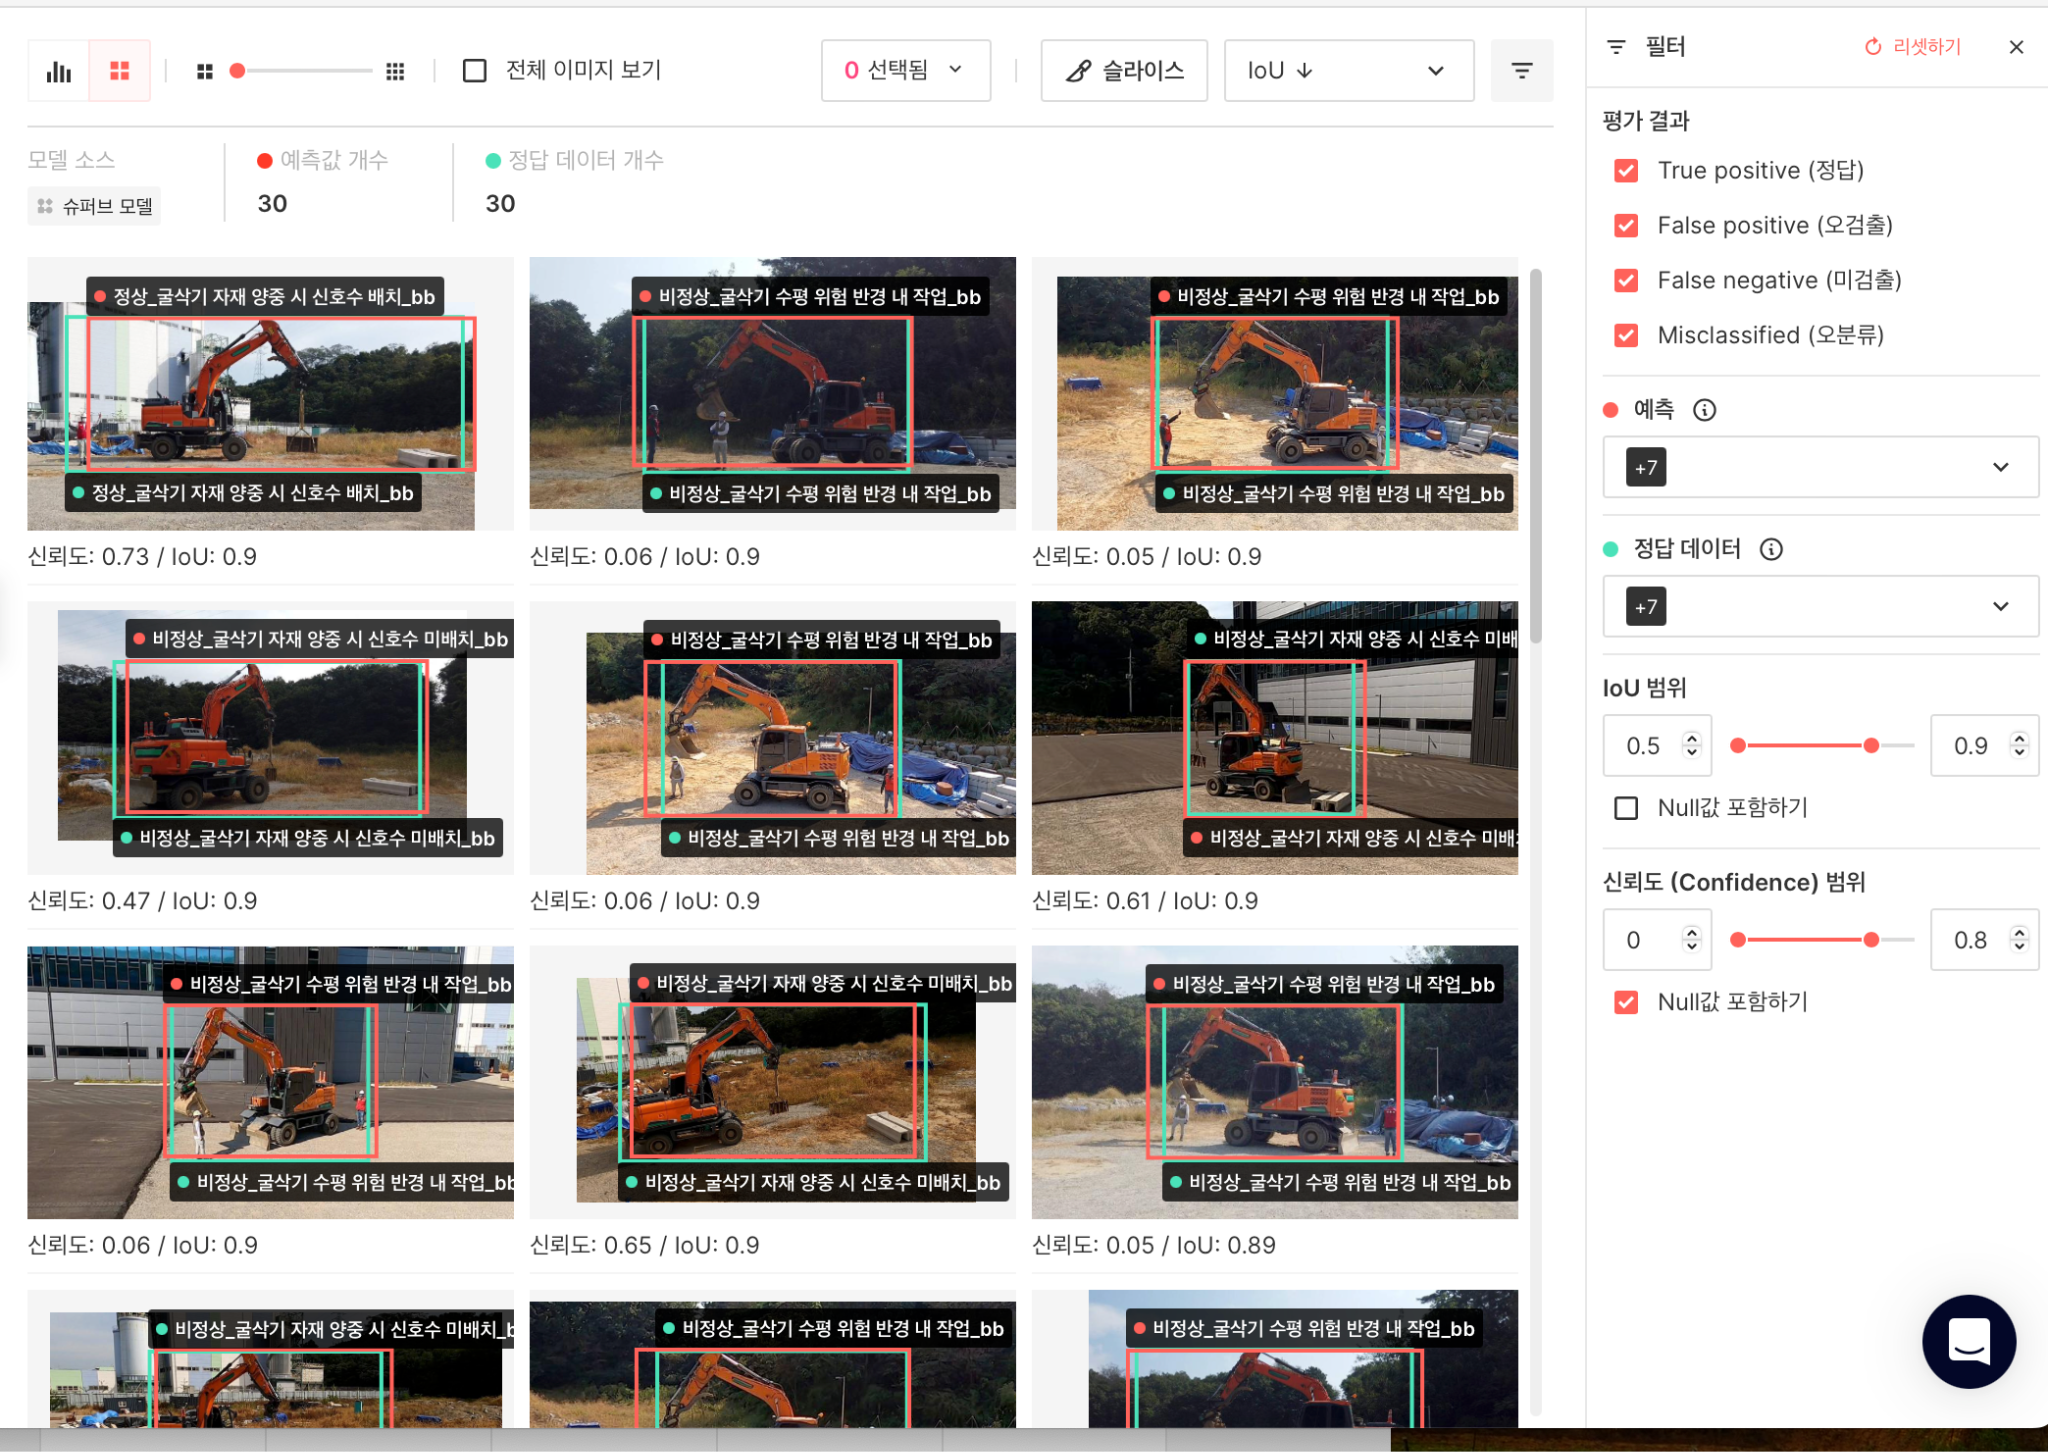The width and height of the screenshot is (2048, 1452).
Task: Expand the 예측 class +7 dropdown
Action: [1820, 467]
